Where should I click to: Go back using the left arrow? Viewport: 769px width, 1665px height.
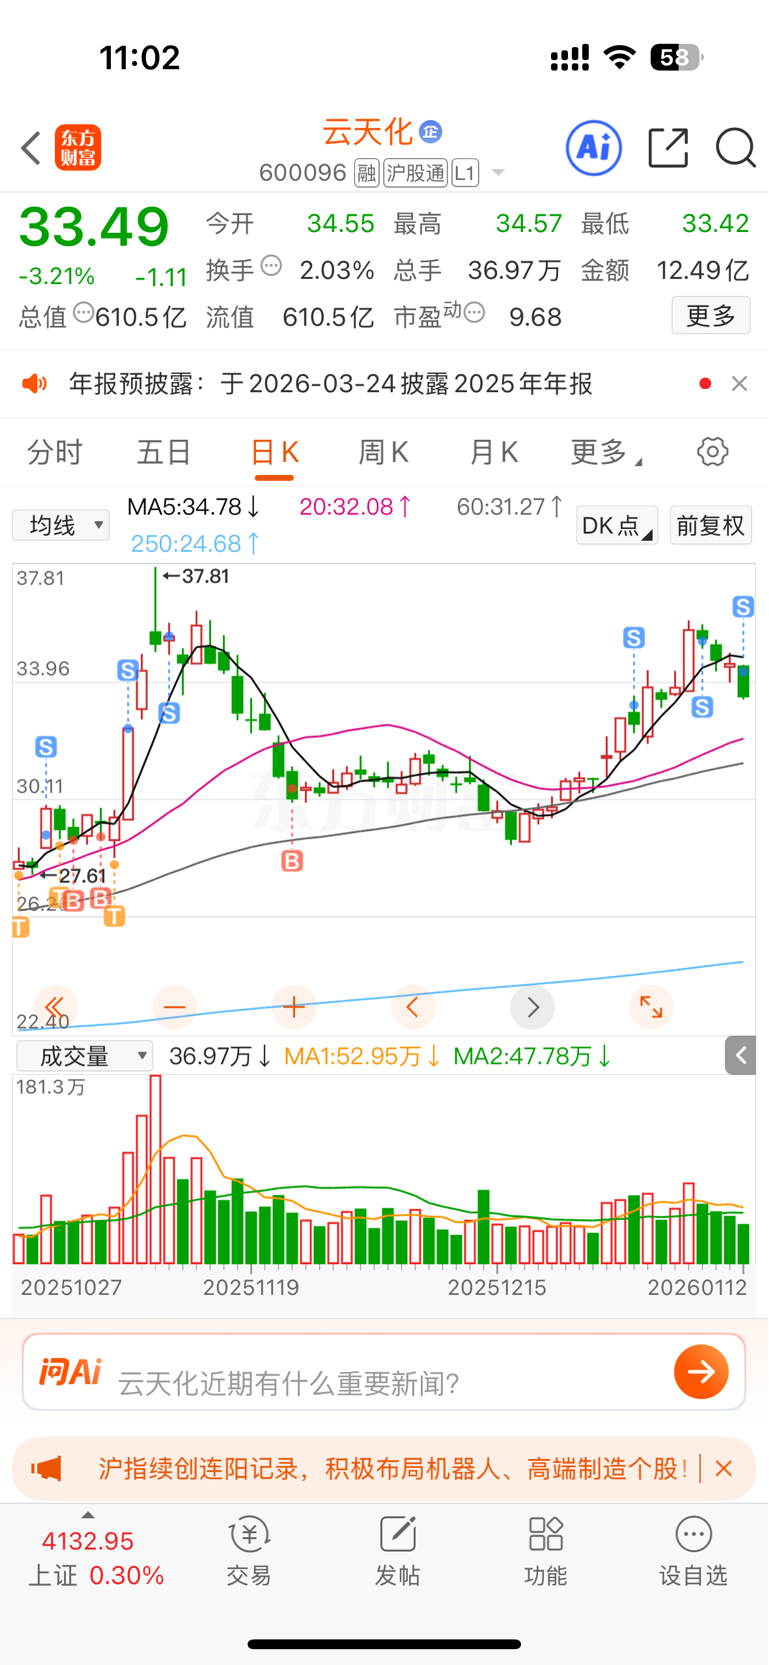(x=31, y=148)
